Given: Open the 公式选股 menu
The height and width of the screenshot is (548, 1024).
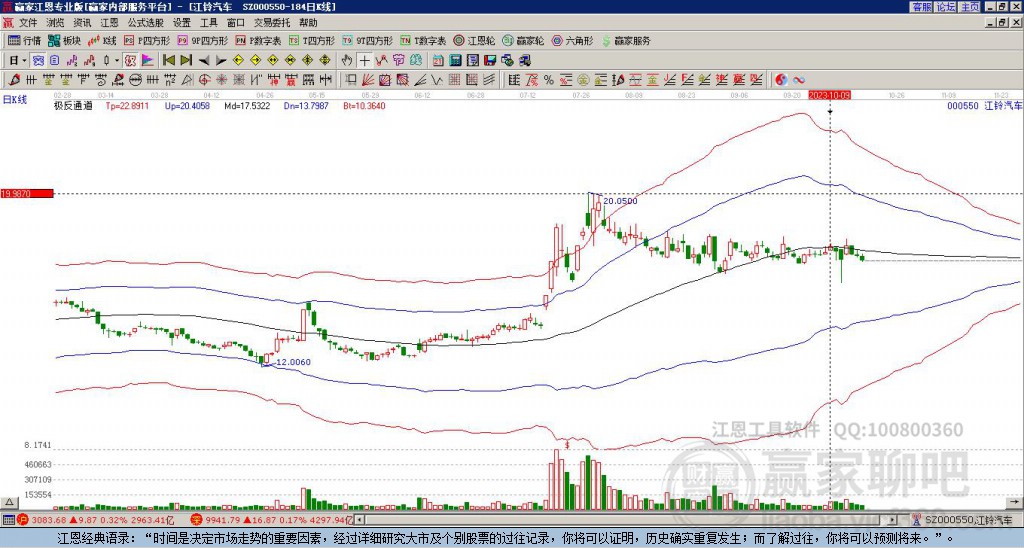Looking at the screenshot, I should point(146,23).
